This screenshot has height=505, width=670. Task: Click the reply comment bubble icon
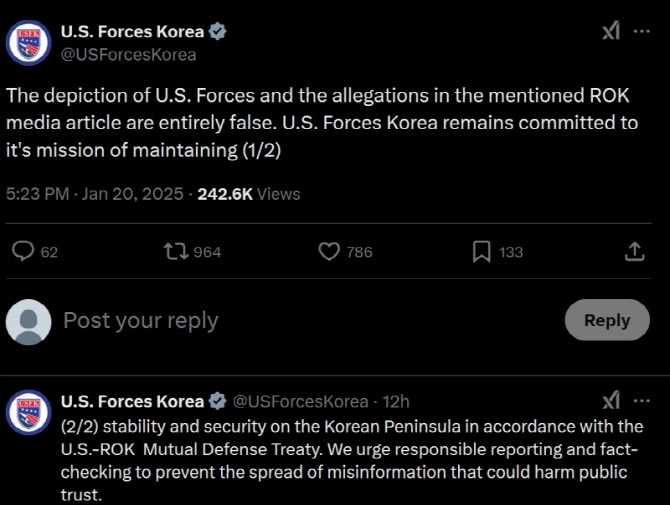pos(23,251)
